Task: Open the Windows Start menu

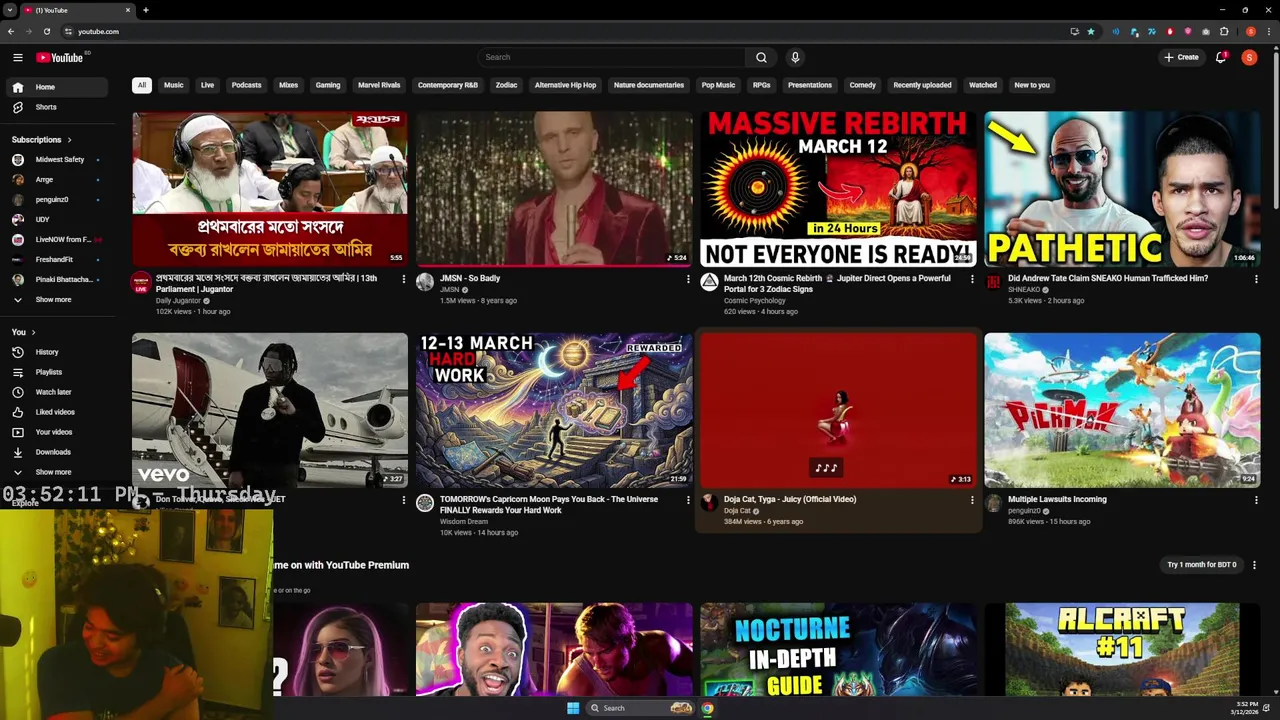Action: click(573, 708)
